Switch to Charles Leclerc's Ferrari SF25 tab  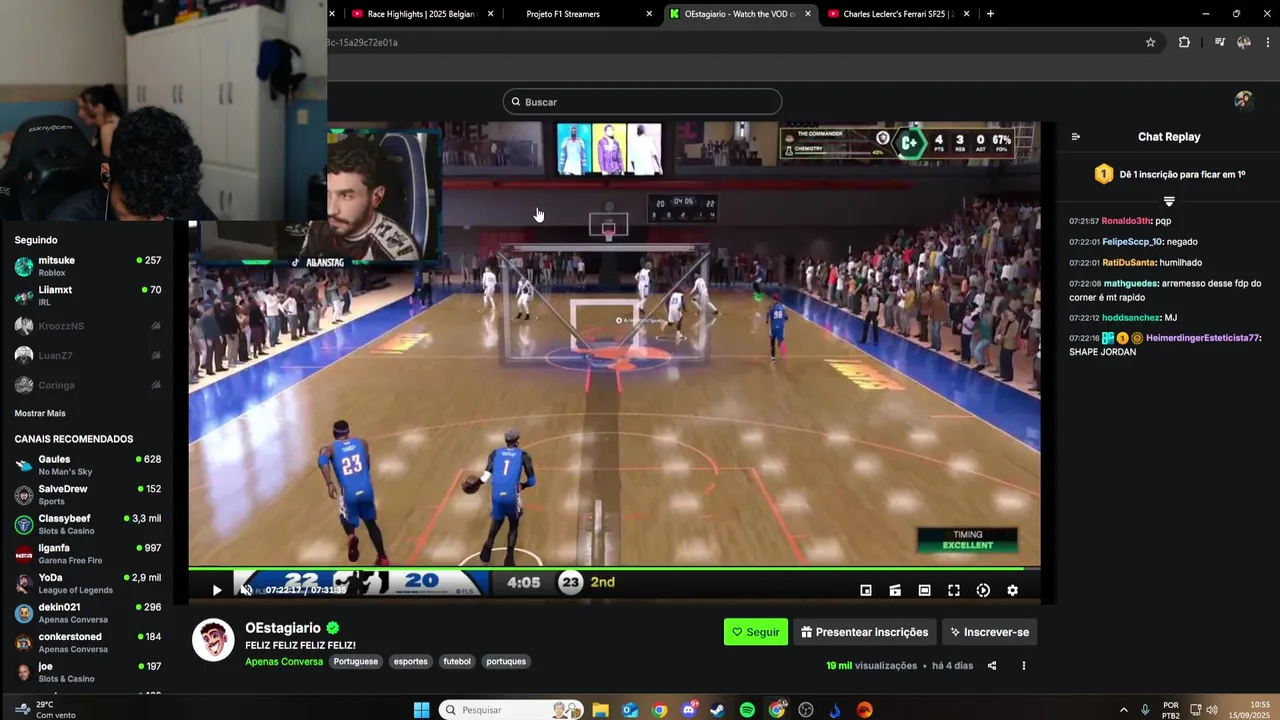(x=896, y=14)
